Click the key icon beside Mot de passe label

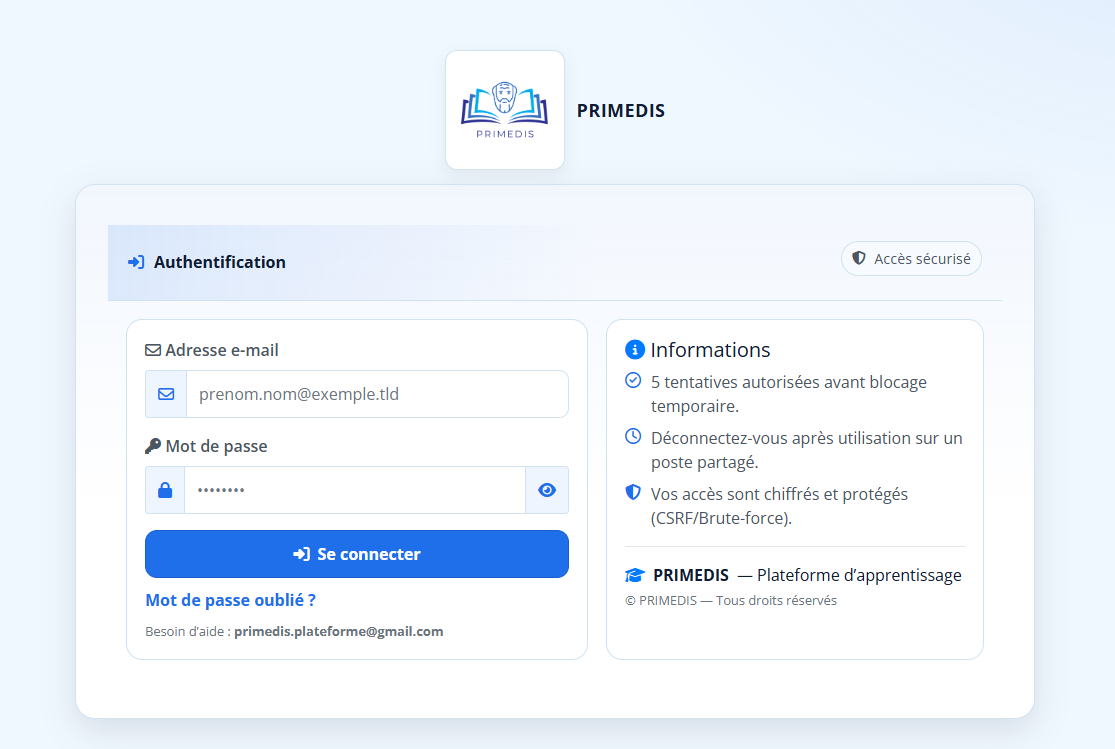(152, 445)
